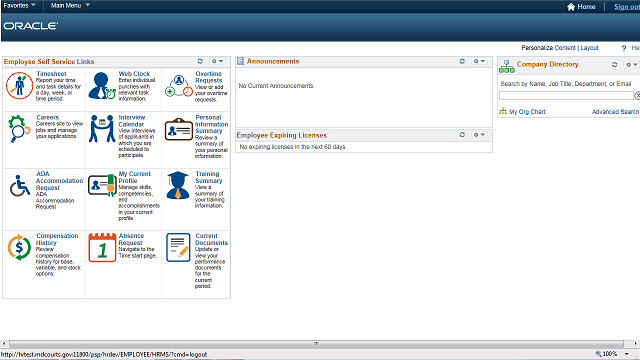Screen dimensions: 640x360
Task: Click the Oracle logo
Action: pyautogui.click(x=31, y=26)
